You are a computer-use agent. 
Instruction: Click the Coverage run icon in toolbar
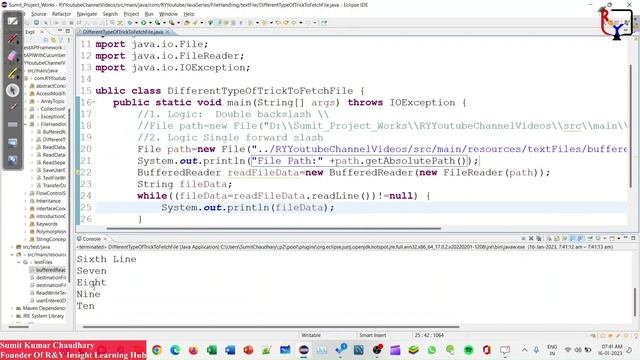(158, 23)
